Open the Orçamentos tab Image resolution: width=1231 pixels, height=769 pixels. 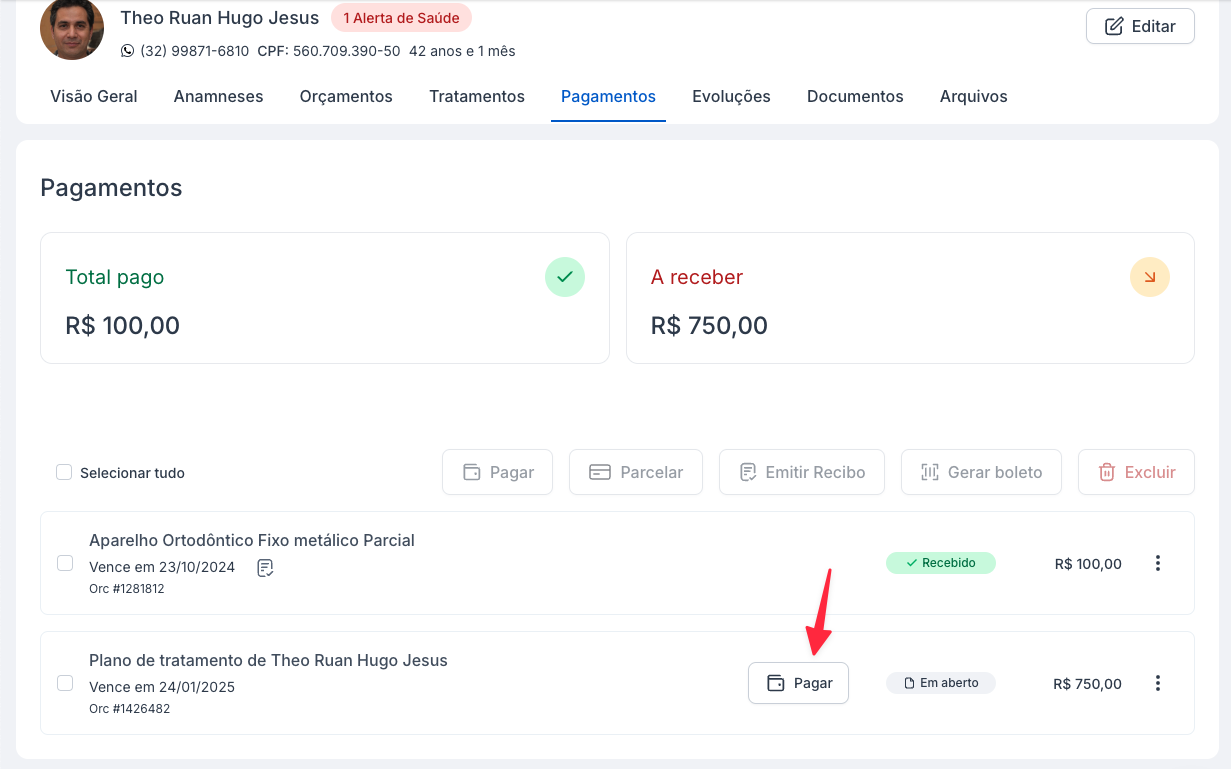point(346,97)
